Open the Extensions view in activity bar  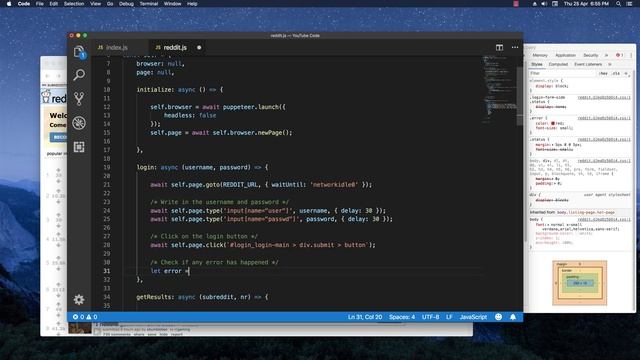click(79, 147)
